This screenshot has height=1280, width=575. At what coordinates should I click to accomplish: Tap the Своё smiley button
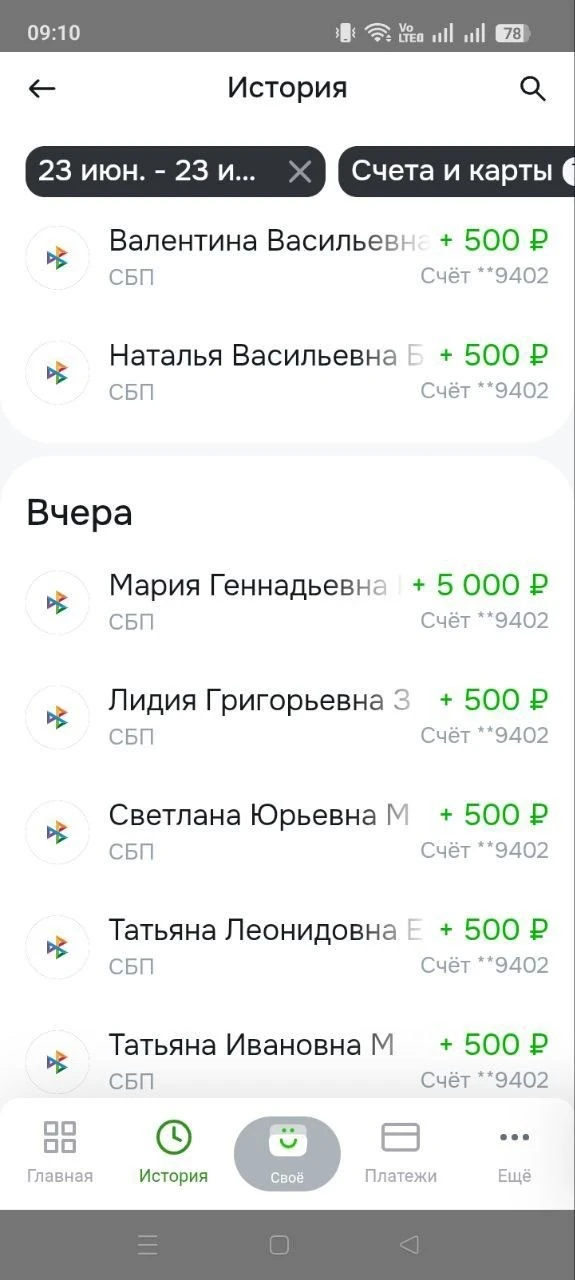(287, 1153)
